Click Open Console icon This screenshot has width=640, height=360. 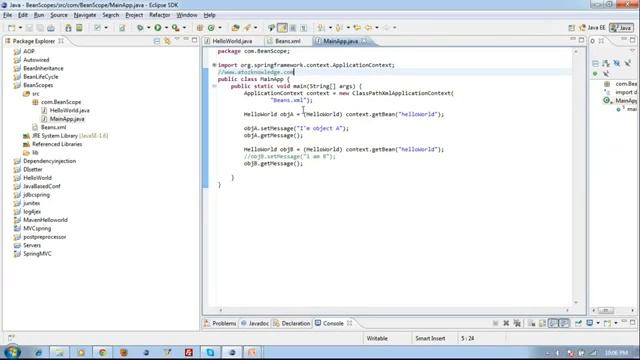coord(607,323)
